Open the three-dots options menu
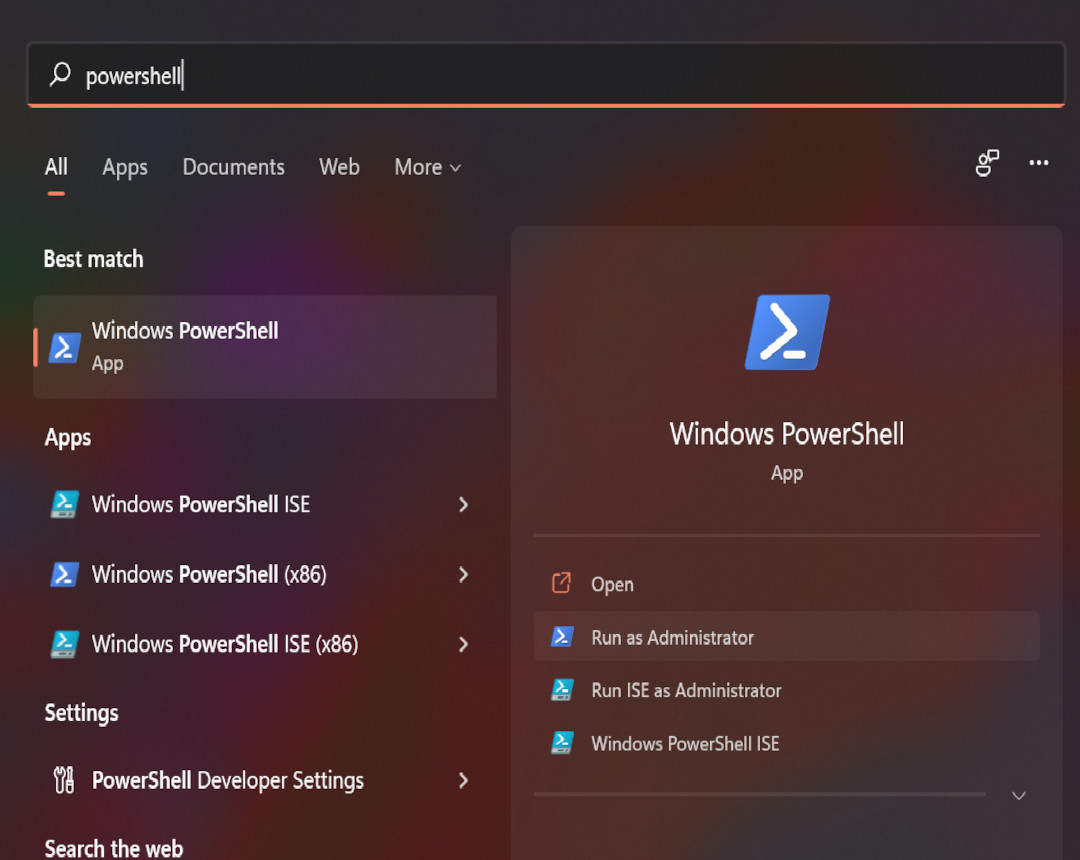Screen dimensions: 1080x860 pyautogui.click(x=1039, y=163)
